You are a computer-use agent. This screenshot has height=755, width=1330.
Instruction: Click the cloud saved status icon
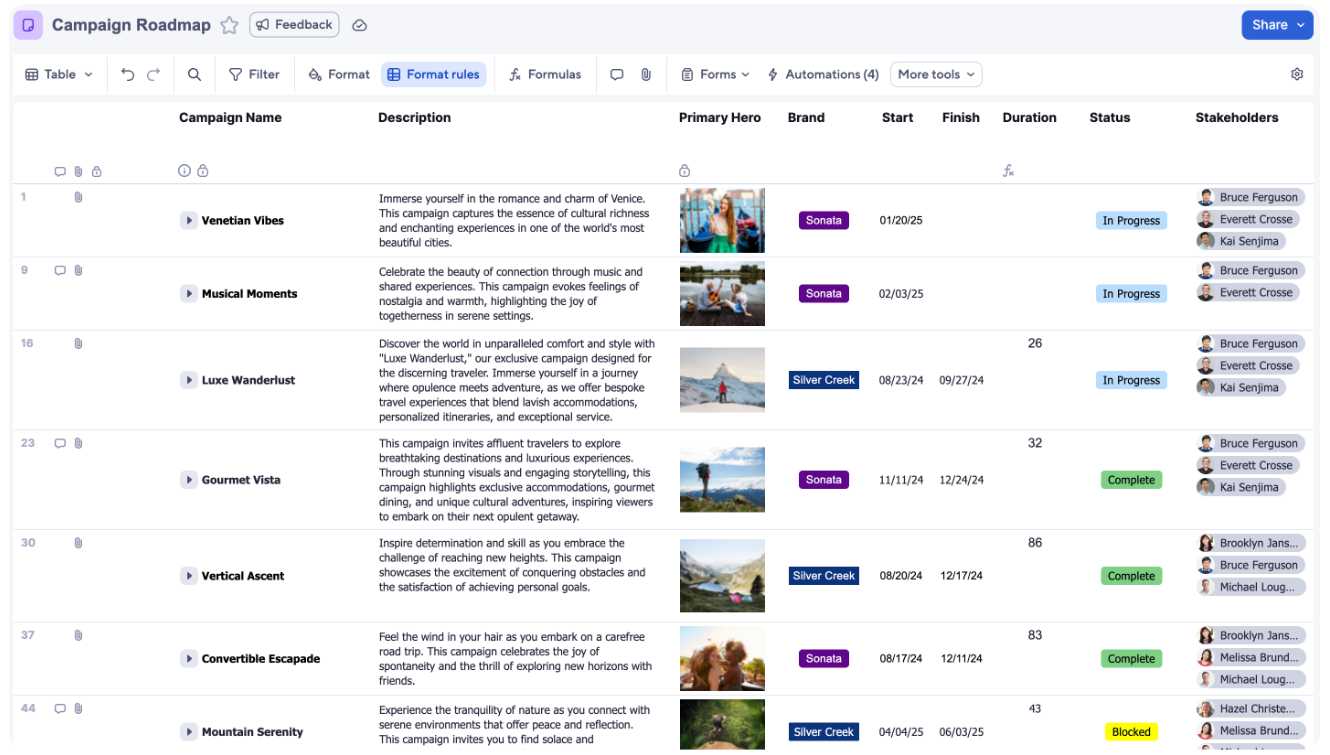click(x=360, y=25)
